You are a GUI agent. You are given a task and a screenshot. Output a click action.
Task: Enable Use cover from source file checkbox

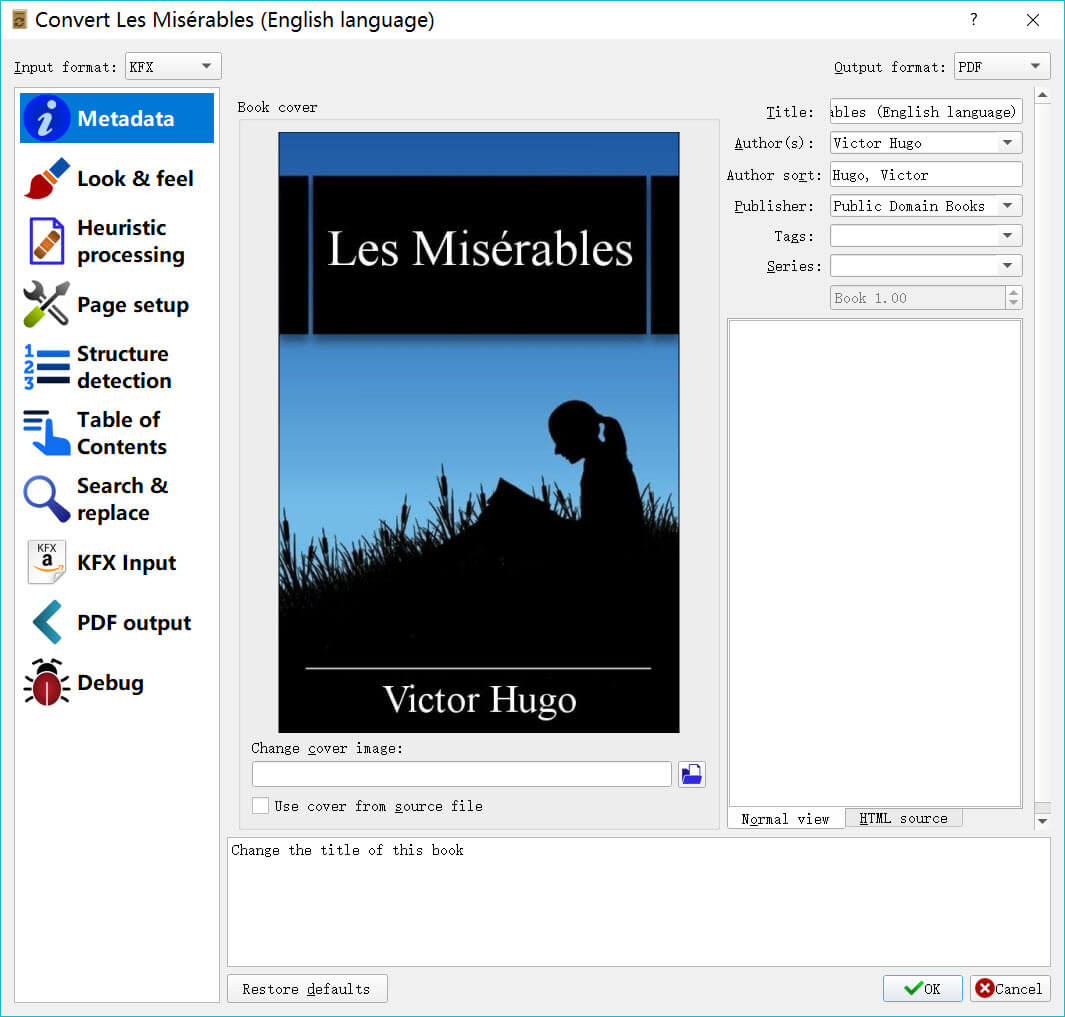tap(260, 806)
